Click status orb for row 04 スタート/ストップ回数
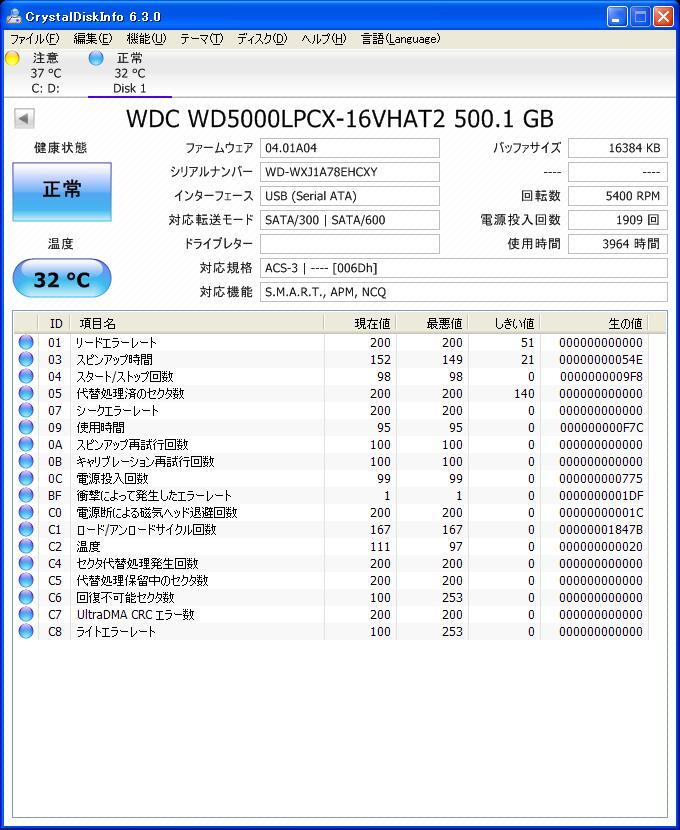This screenshot has height=830, width=680. click(x=26, y=376)
